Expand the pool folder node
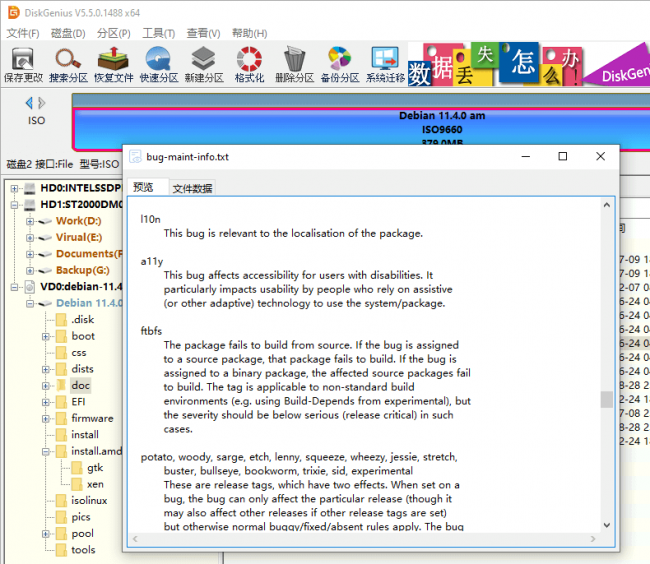This screenshot has height=564, width=650. pyautogui.click(x=46, y=534)
